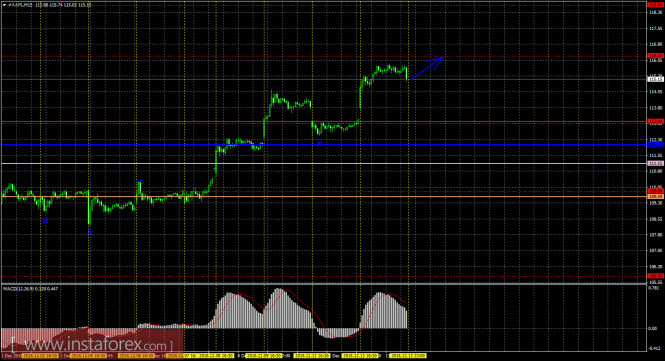This screenshot has width=665, height=361.
Task: Click the #AAPL M15 symbol title
Action: coord(21,5)
